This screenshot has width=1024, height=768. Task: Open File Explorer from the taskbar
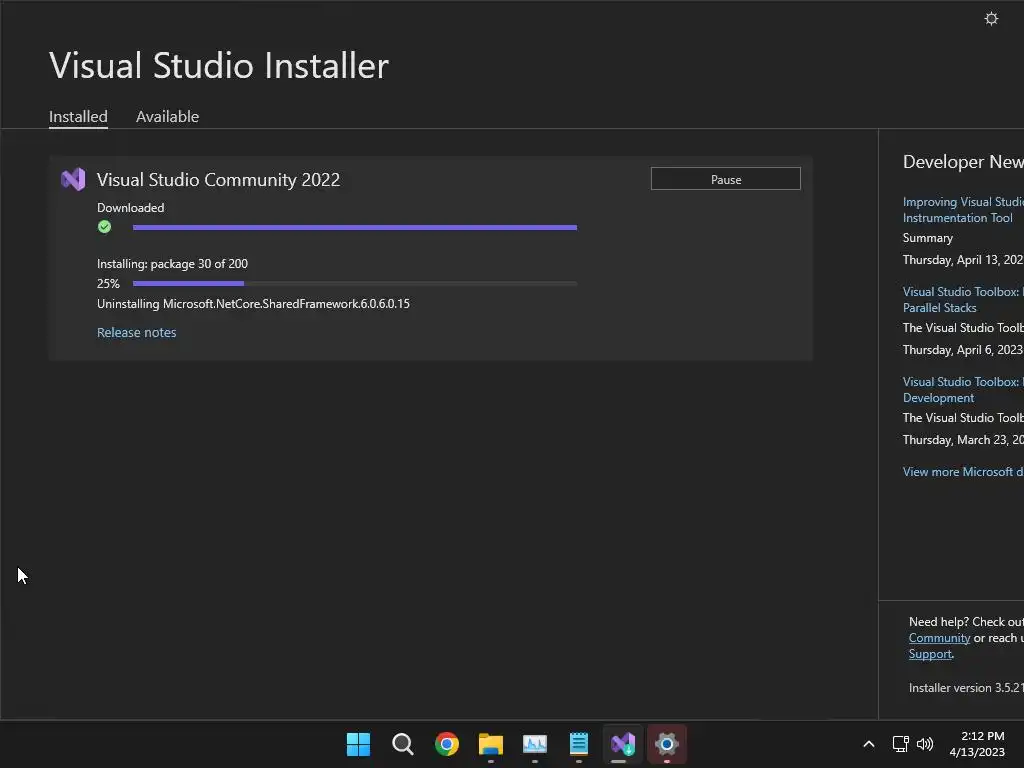[490, 744]
